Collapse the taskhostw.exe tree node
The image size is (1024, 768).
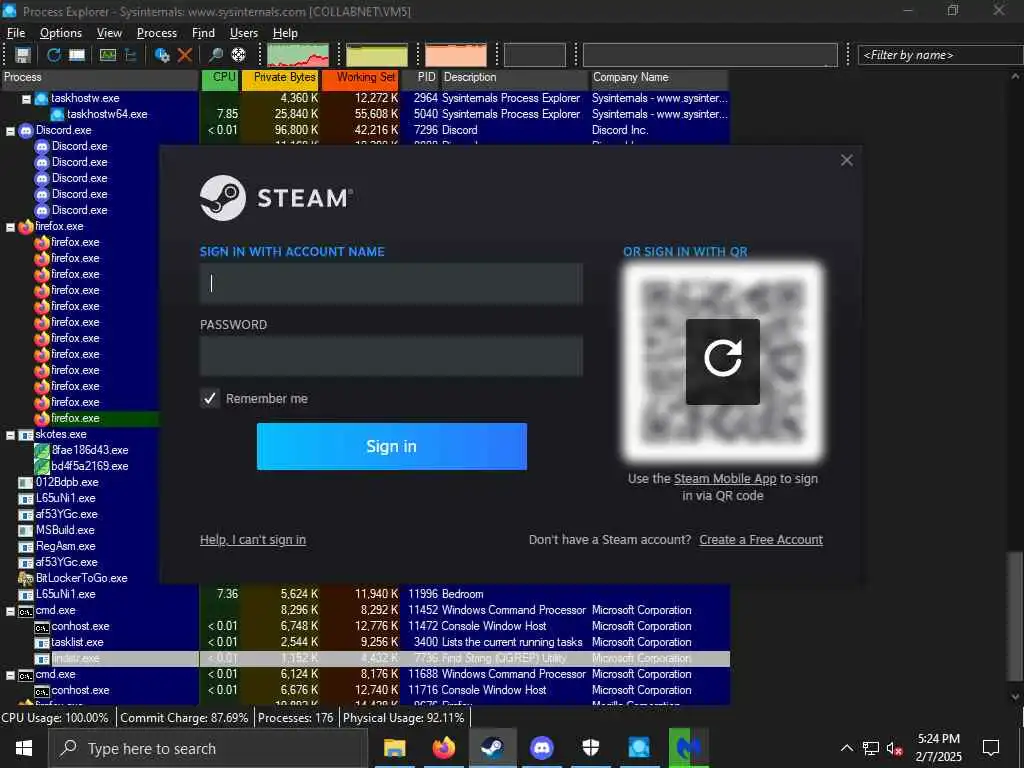point(26,99)
